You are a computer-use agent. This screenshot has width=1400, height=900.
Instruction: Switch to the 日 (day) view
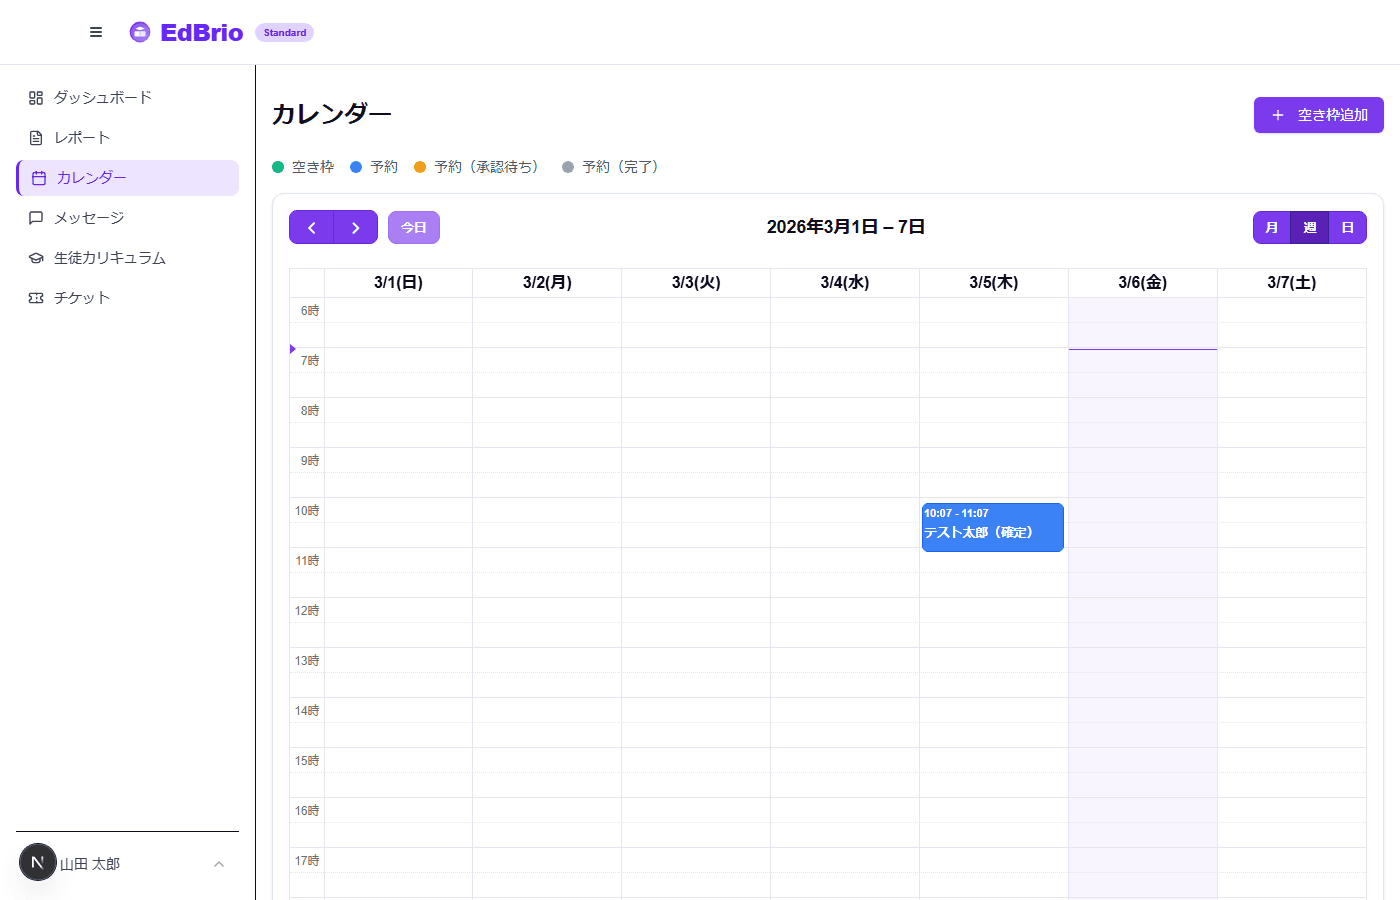[x=1347, y=227]
